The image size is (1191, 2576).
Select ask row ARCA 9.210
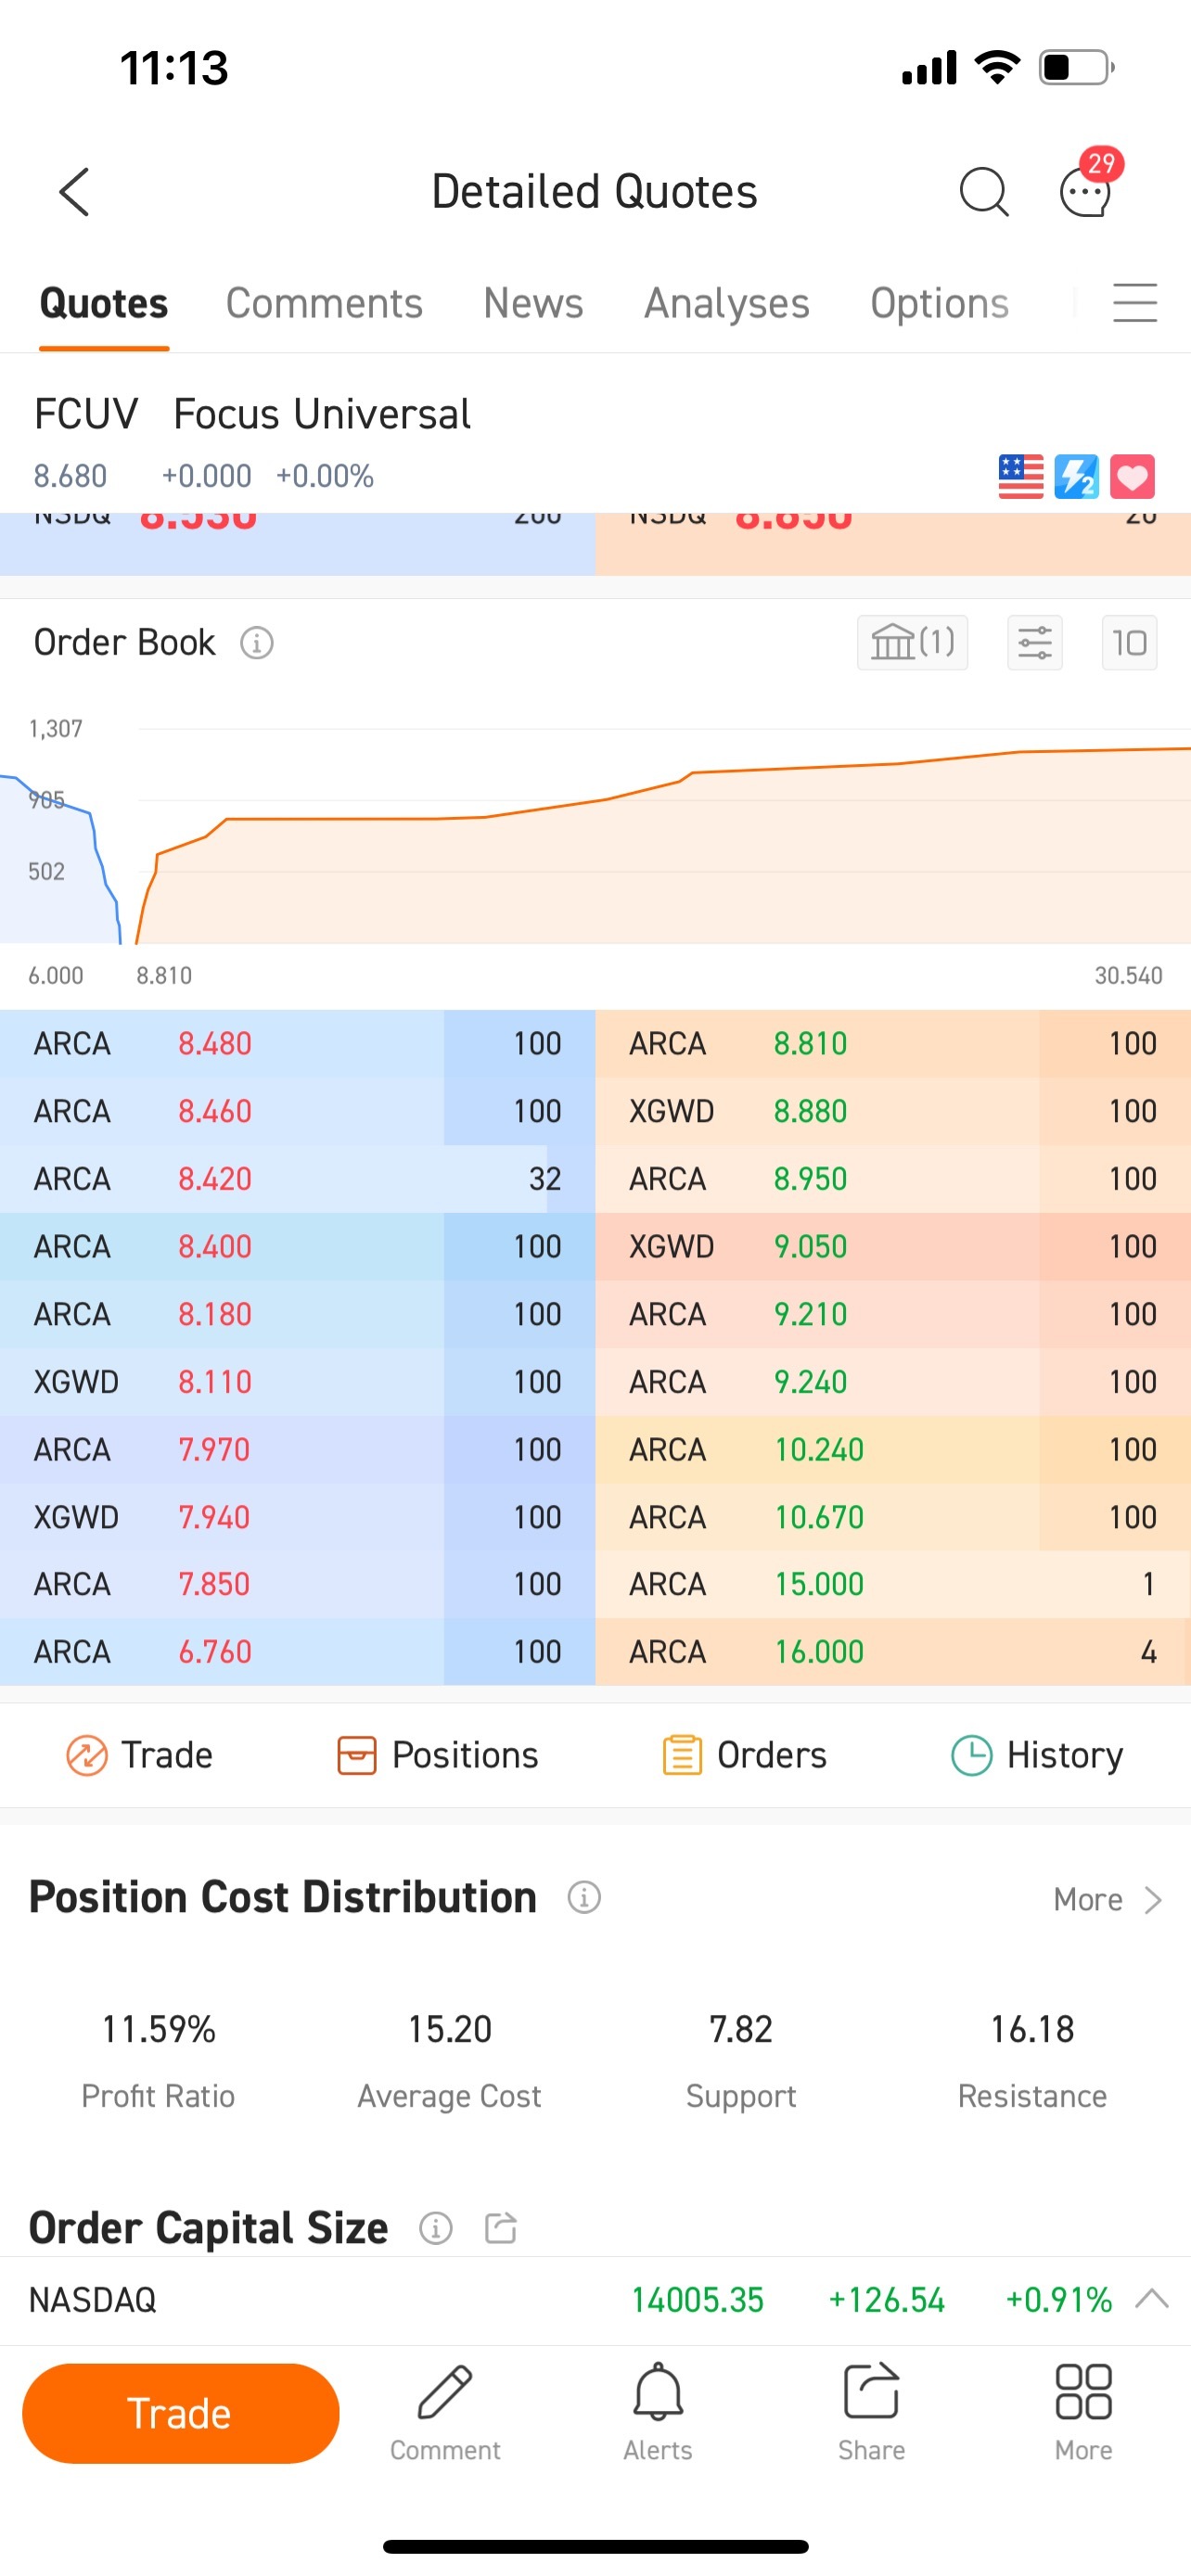pyautogui.click(x=893, y=1314)
